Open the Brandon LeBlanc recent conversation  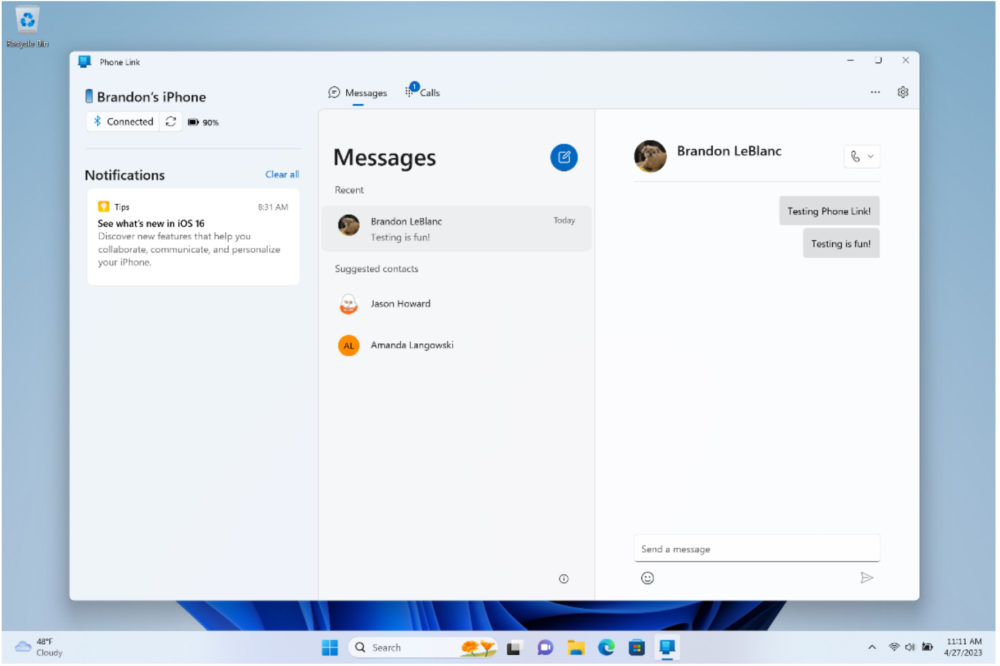click(457, 229)
